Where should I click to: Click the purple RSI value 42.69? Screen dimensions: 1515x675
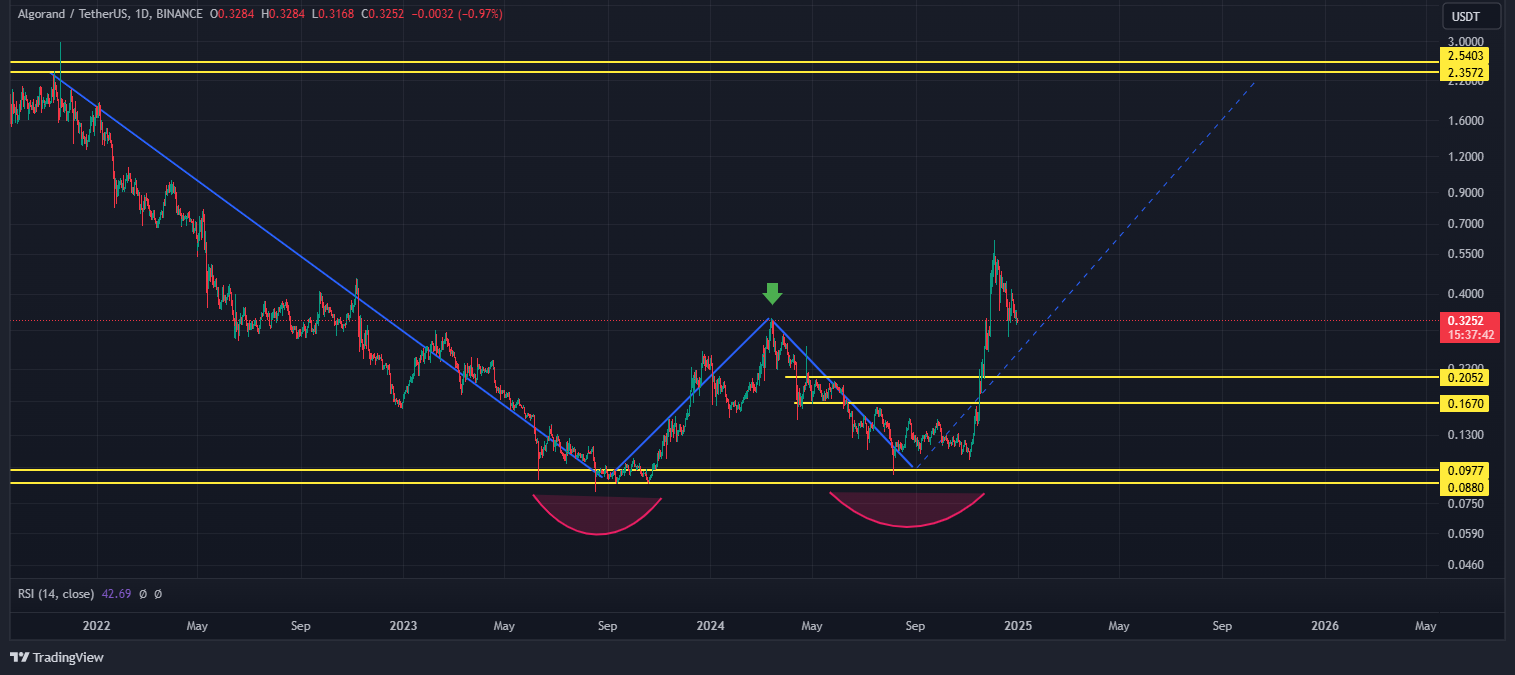point(115,594)
